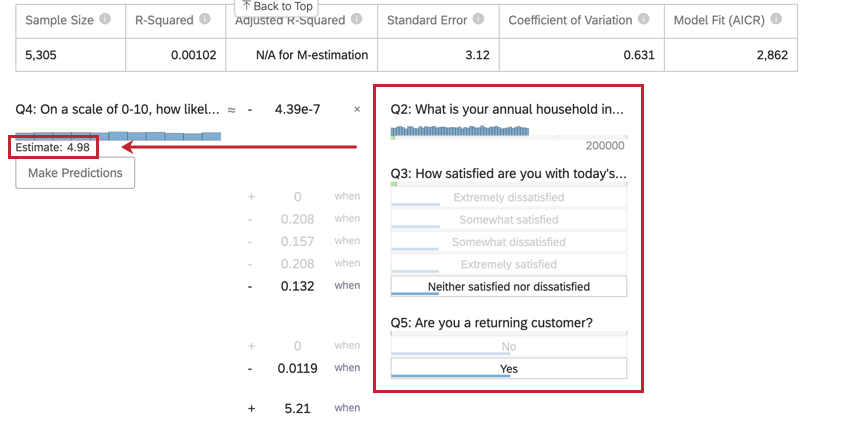
Task: Click the Q2 household income slider
Action: pyautogui.click(x=508, y=131)
